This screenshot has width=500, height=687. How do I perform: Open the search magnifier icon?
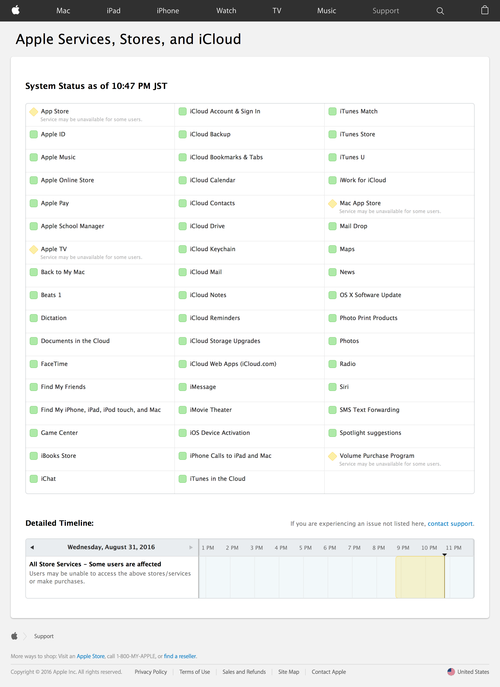point(440,11)
